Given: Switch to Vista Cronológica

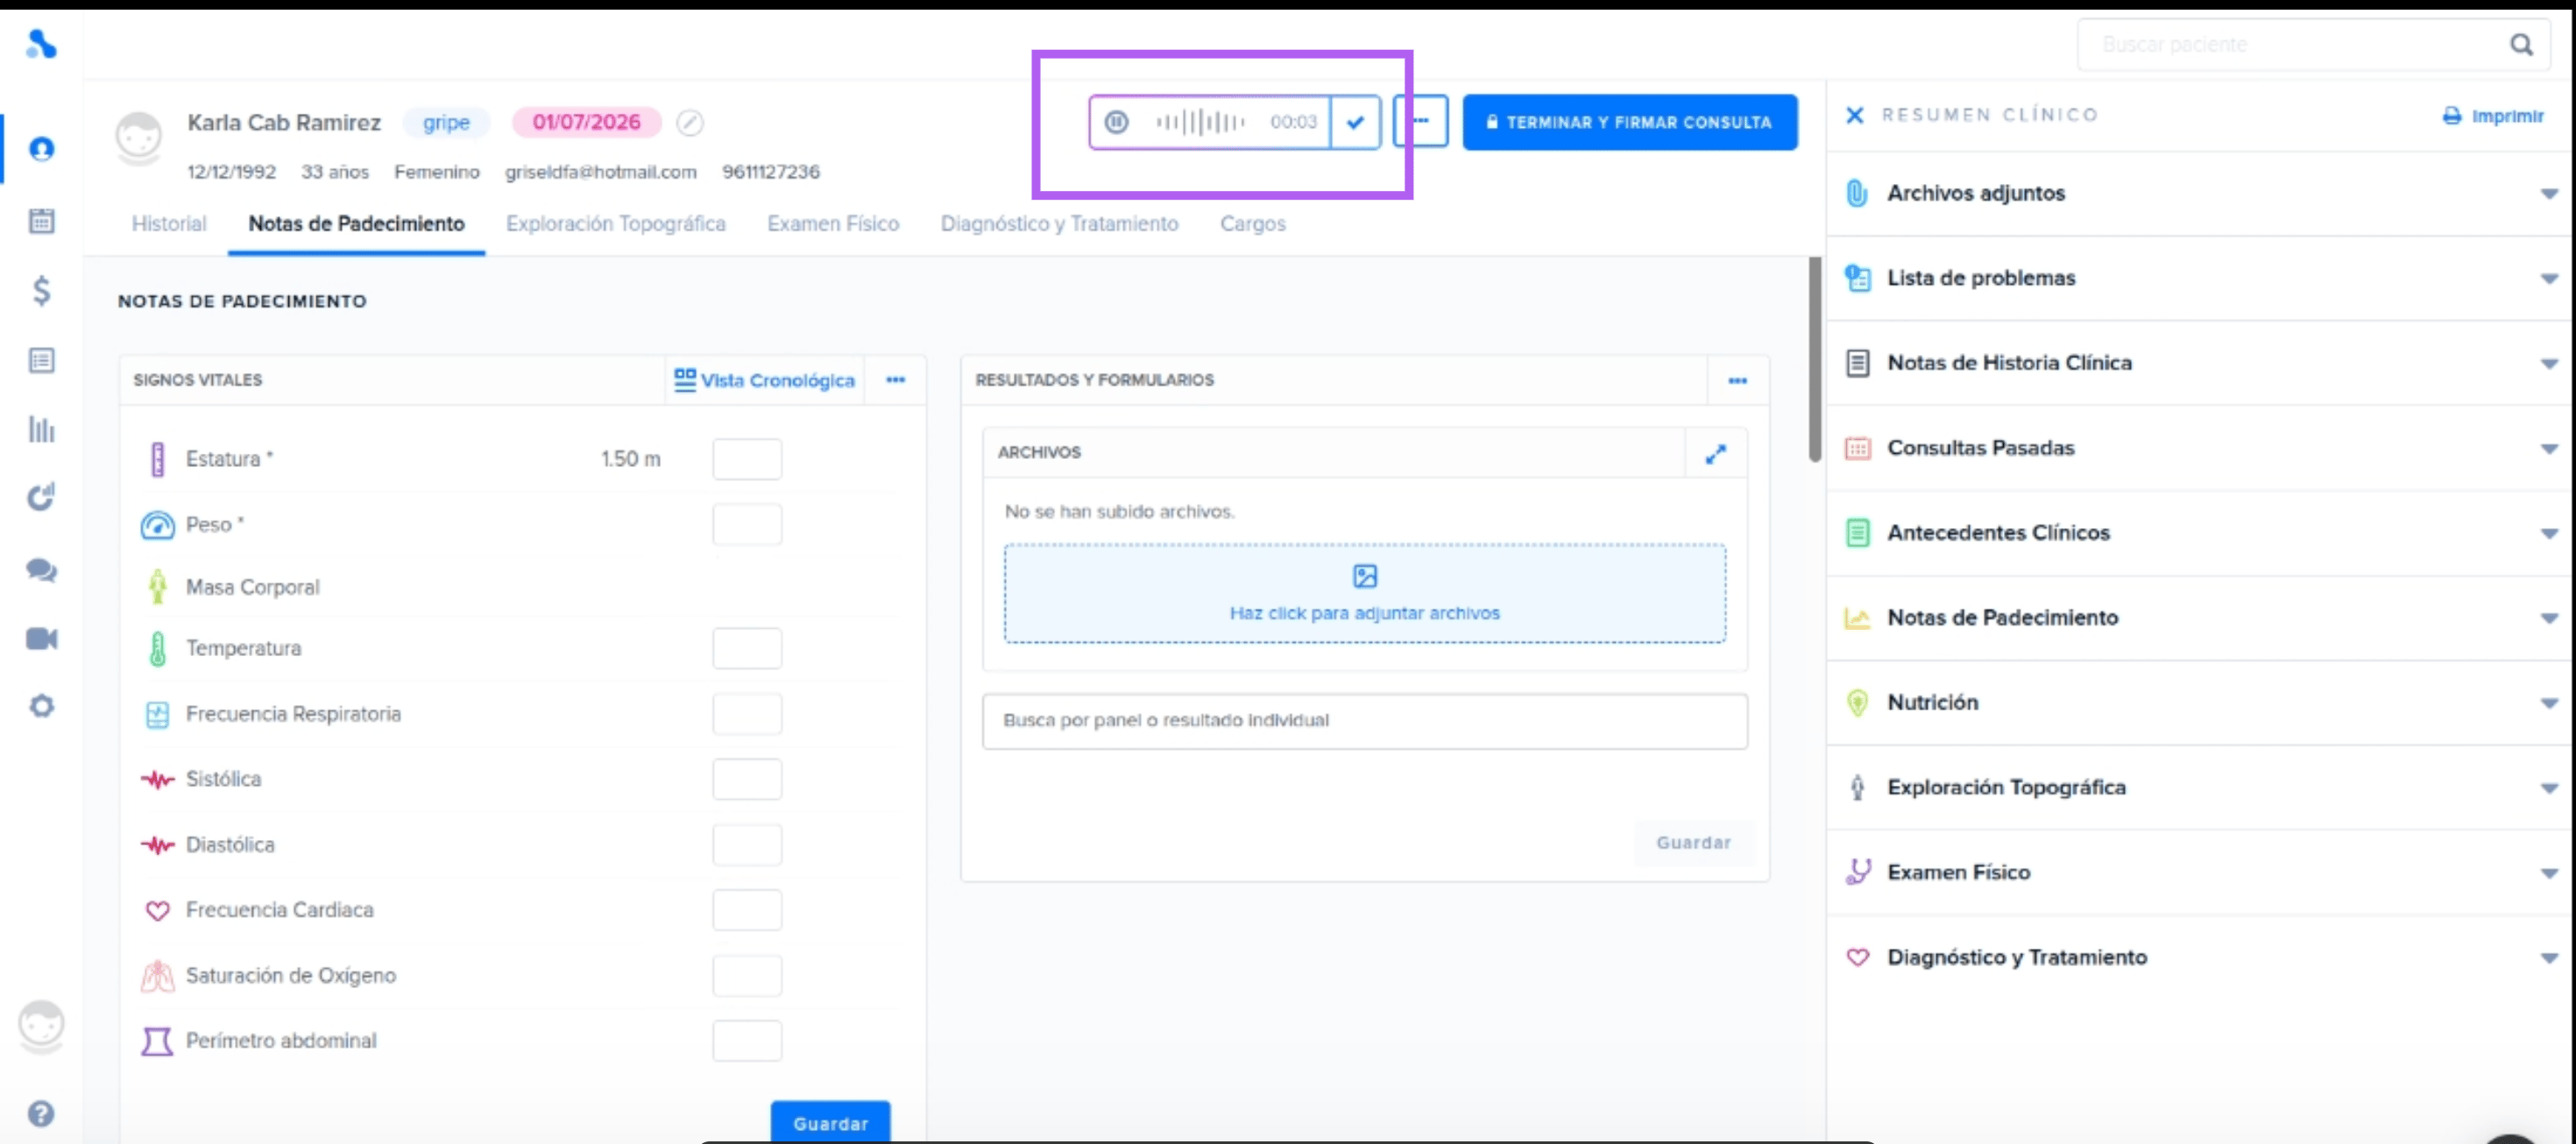Looking at the screenshot, I should coord(764,380).
